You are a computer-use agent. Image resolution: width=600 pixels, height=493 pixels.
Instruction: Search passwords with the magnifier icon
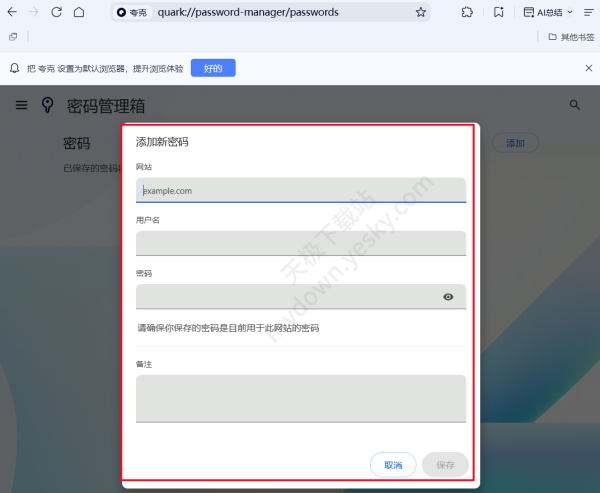point(574,104)
